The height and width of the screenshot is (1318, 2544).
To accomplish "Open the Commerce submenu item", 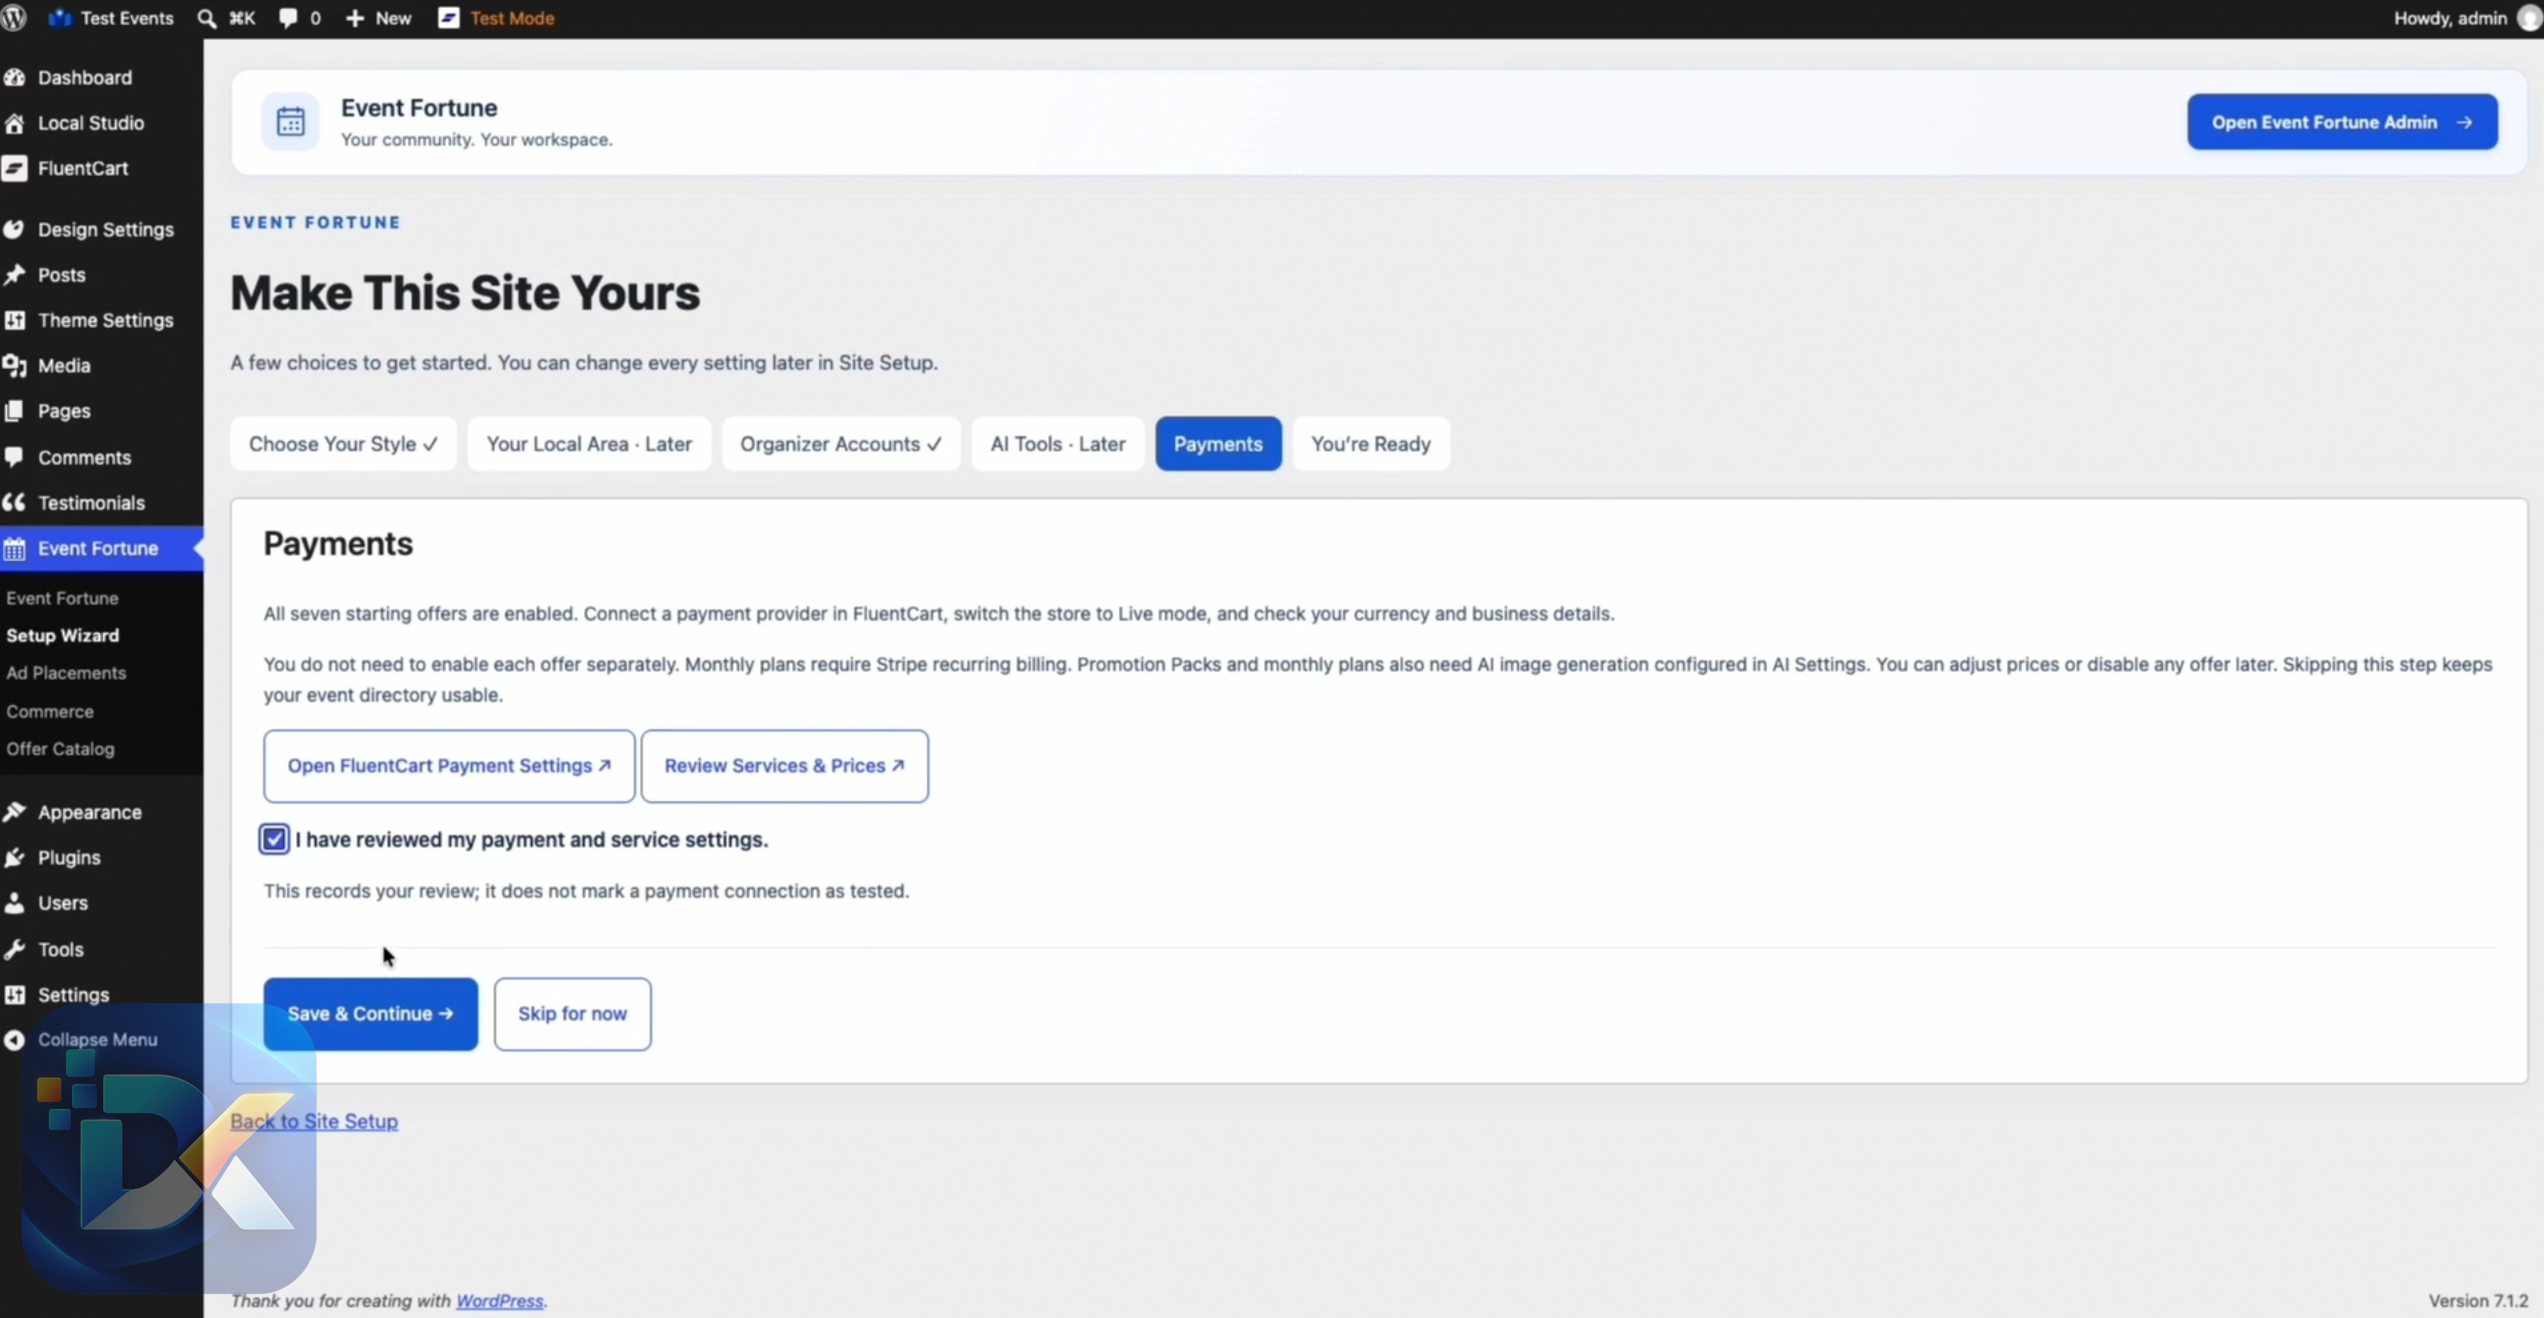I will (x=49, y=711).
